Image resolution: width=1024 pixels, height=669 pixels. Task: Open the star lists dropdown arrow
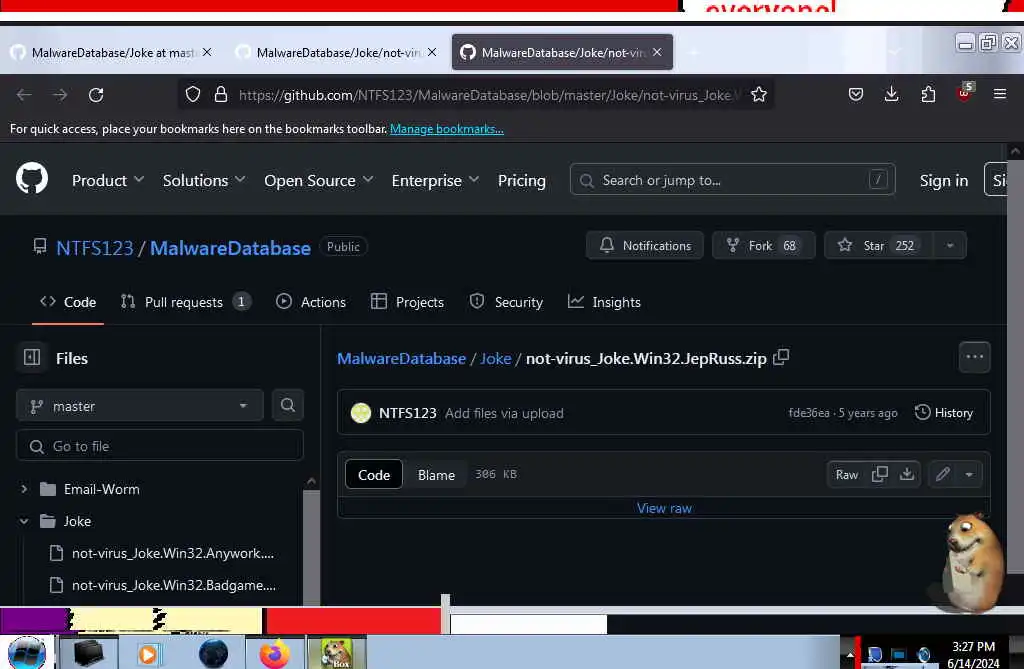pyautogui.click(x=950, y=246)
